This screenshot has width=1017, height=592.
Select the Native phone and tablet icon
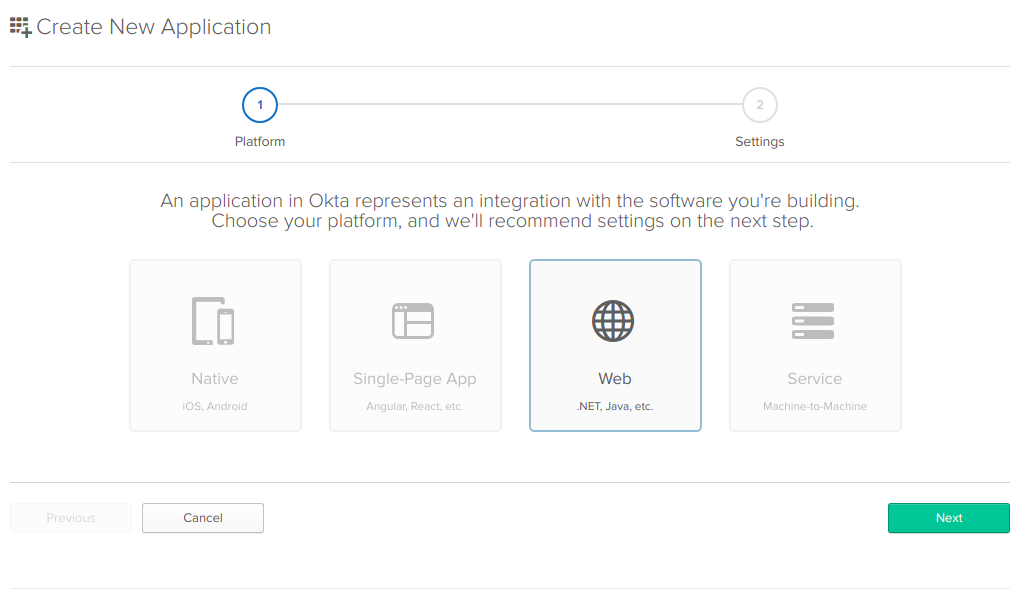[x=214, y=321]
